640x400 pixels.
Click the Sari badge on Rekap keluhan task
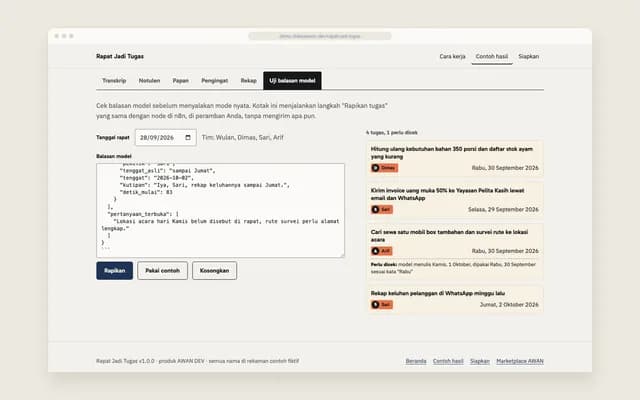pyautogui.click(x=382, y=304)
